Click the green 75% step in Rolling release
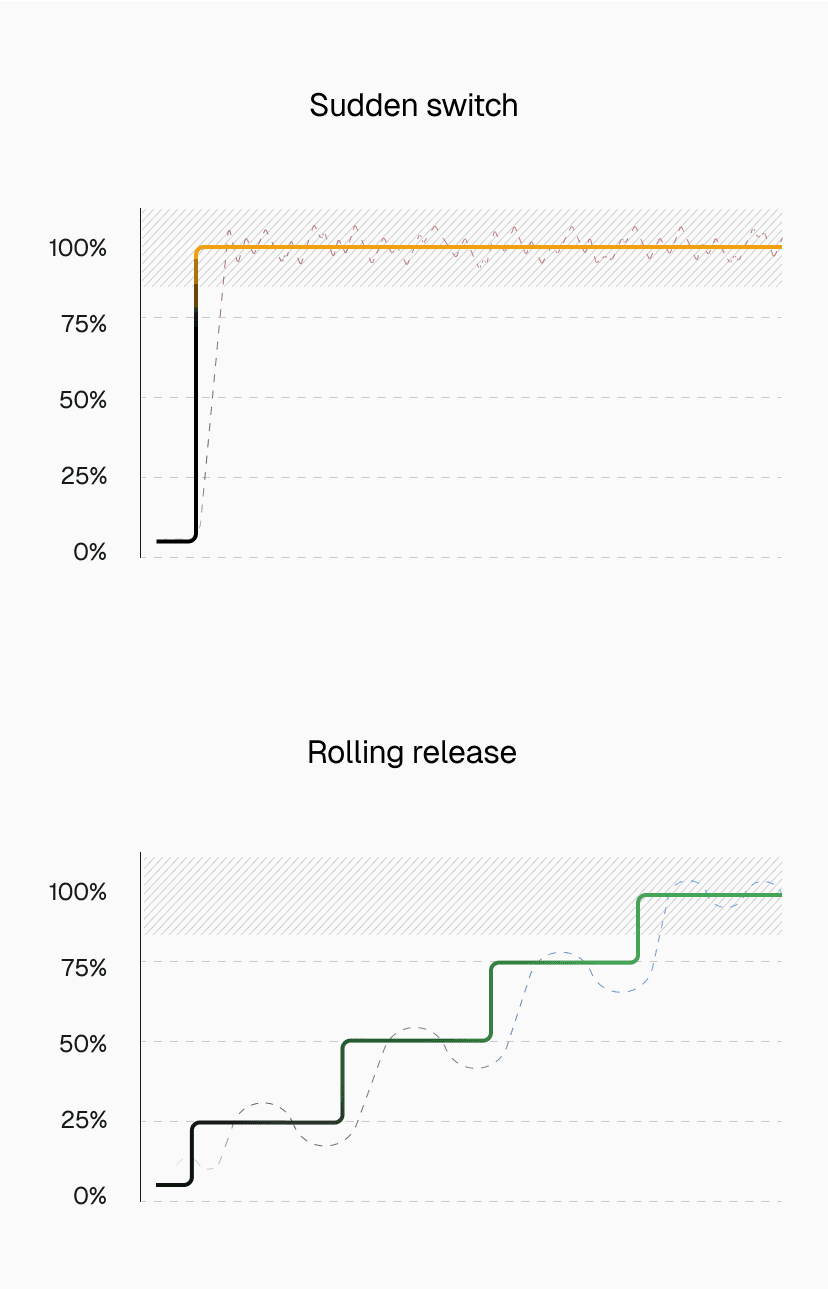This screenshot has width=828, height=1289. [565, 963]
